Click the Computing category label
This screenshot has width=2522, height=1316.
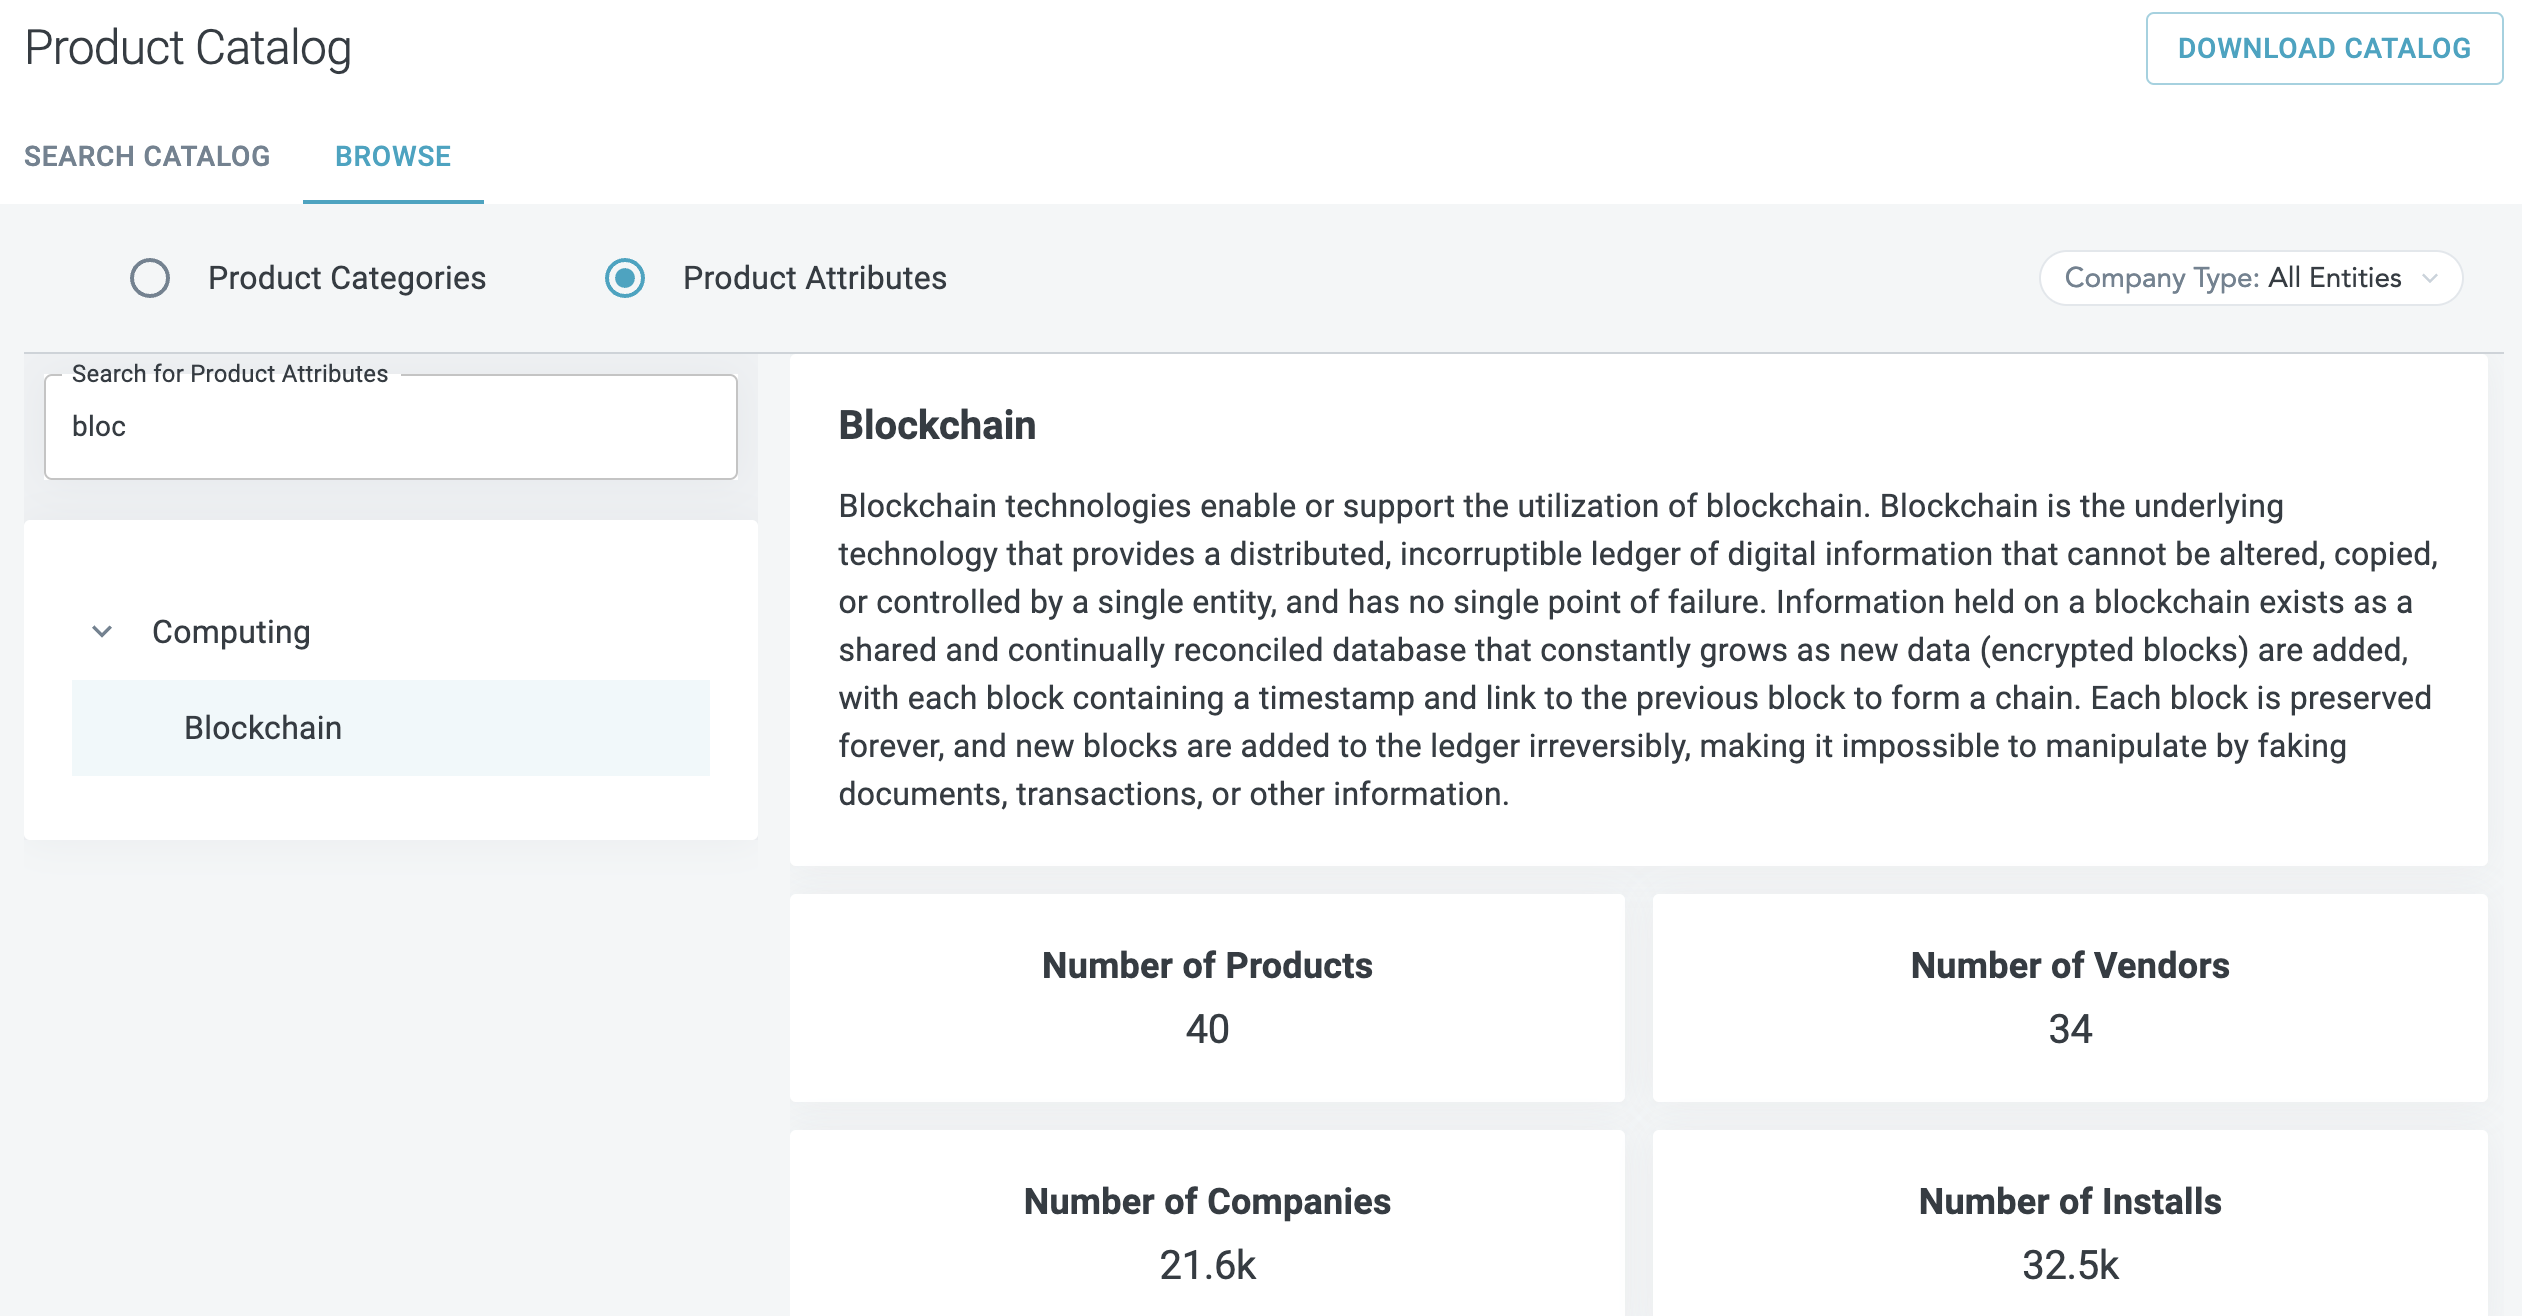tap(231, 632)
